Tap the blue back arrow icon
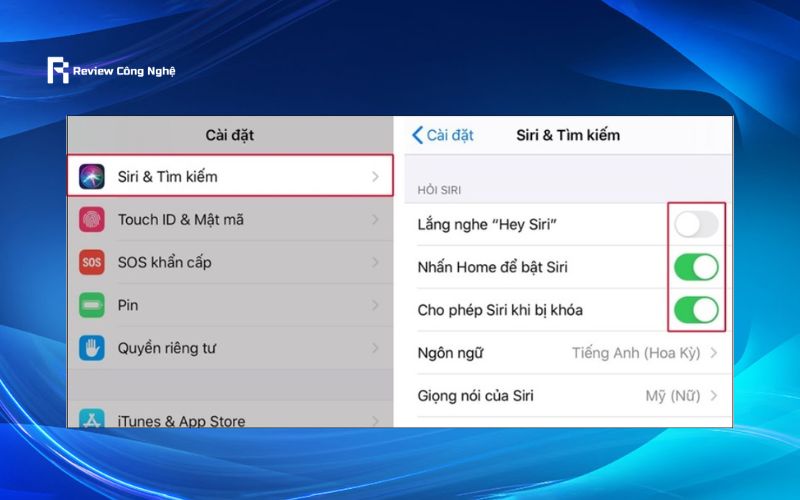800x500 pixels. (x=417, y=135)
